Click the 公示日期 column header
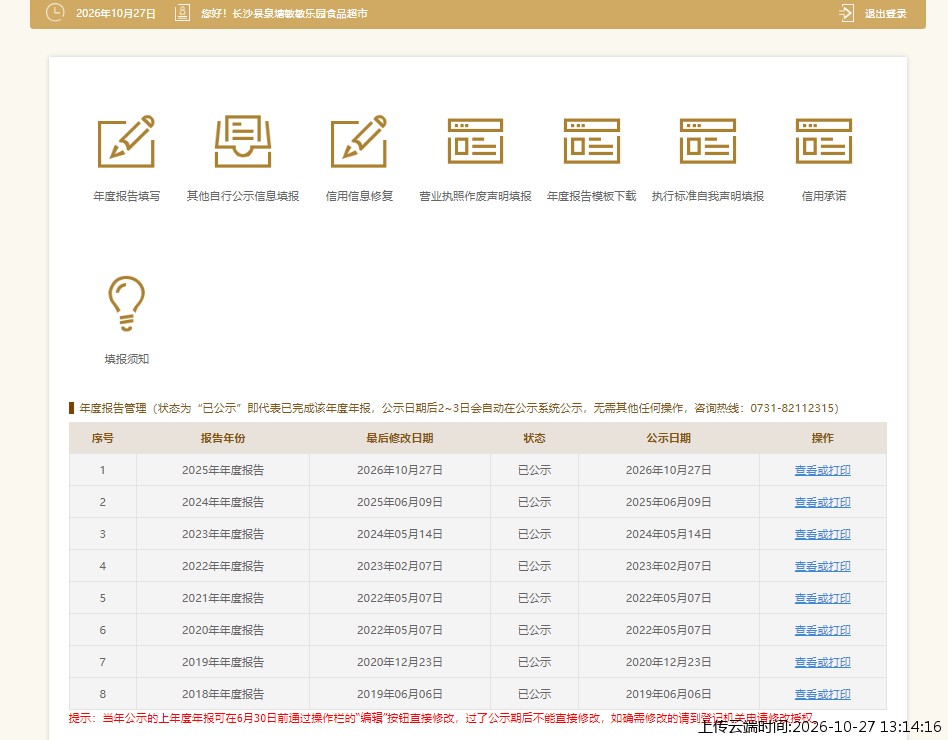 (x=668, y=438)
